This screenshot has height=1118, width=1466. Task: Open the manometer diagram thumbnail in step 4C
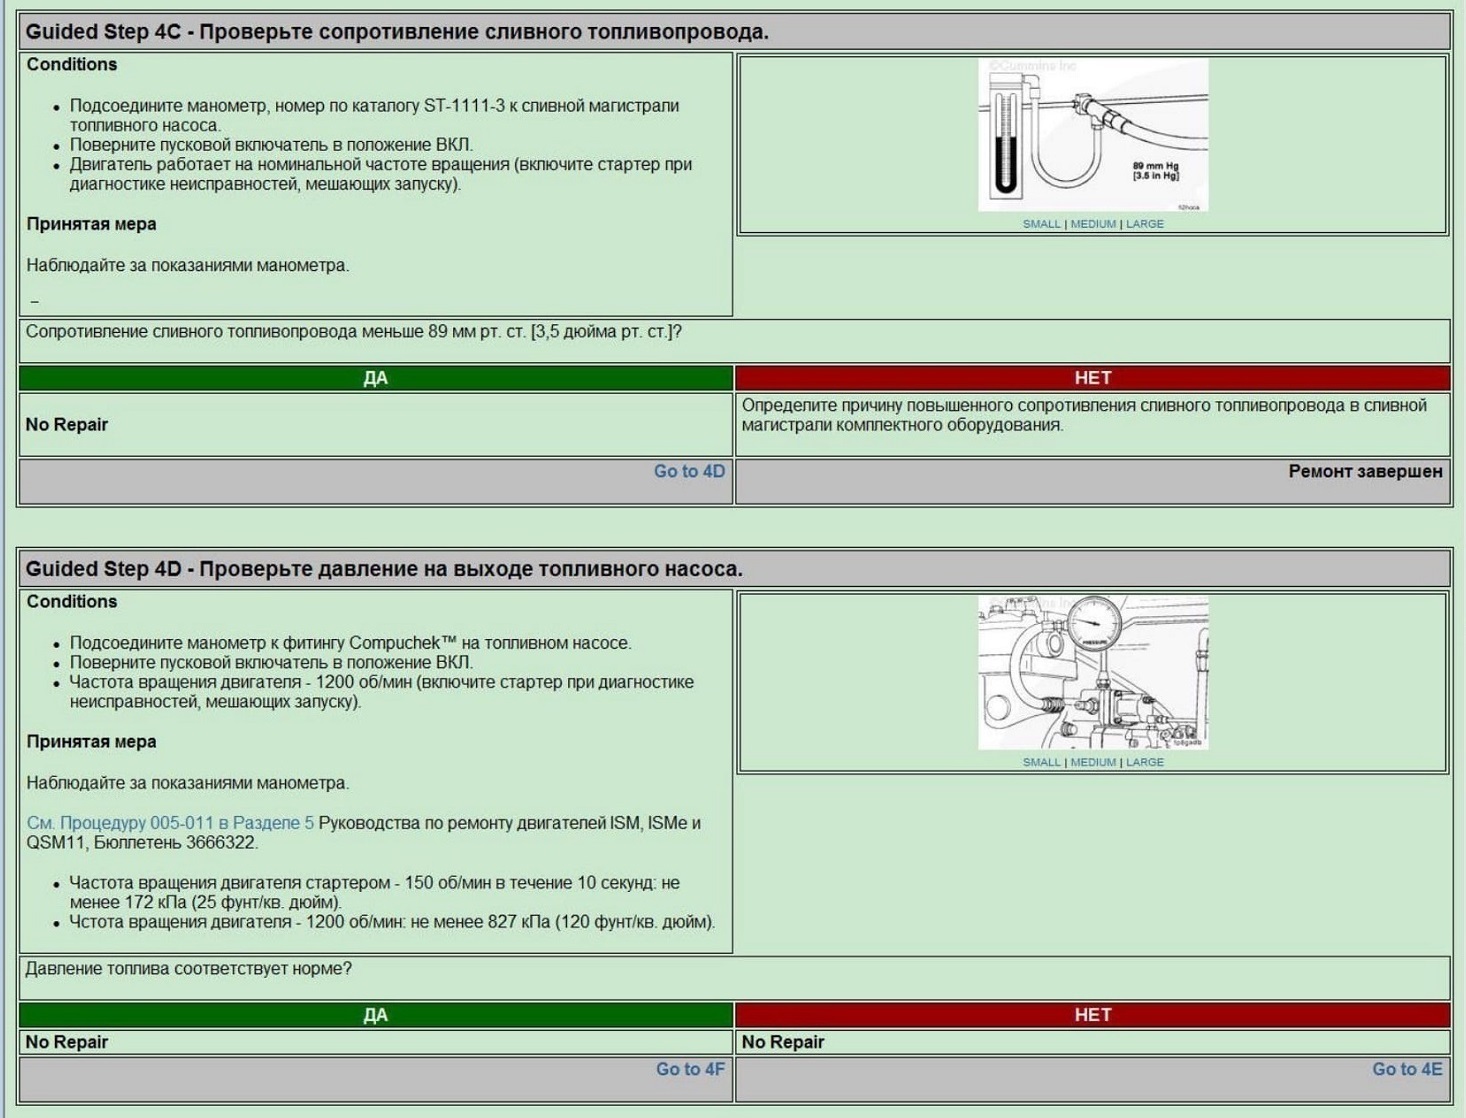[x=1093, y=135]
